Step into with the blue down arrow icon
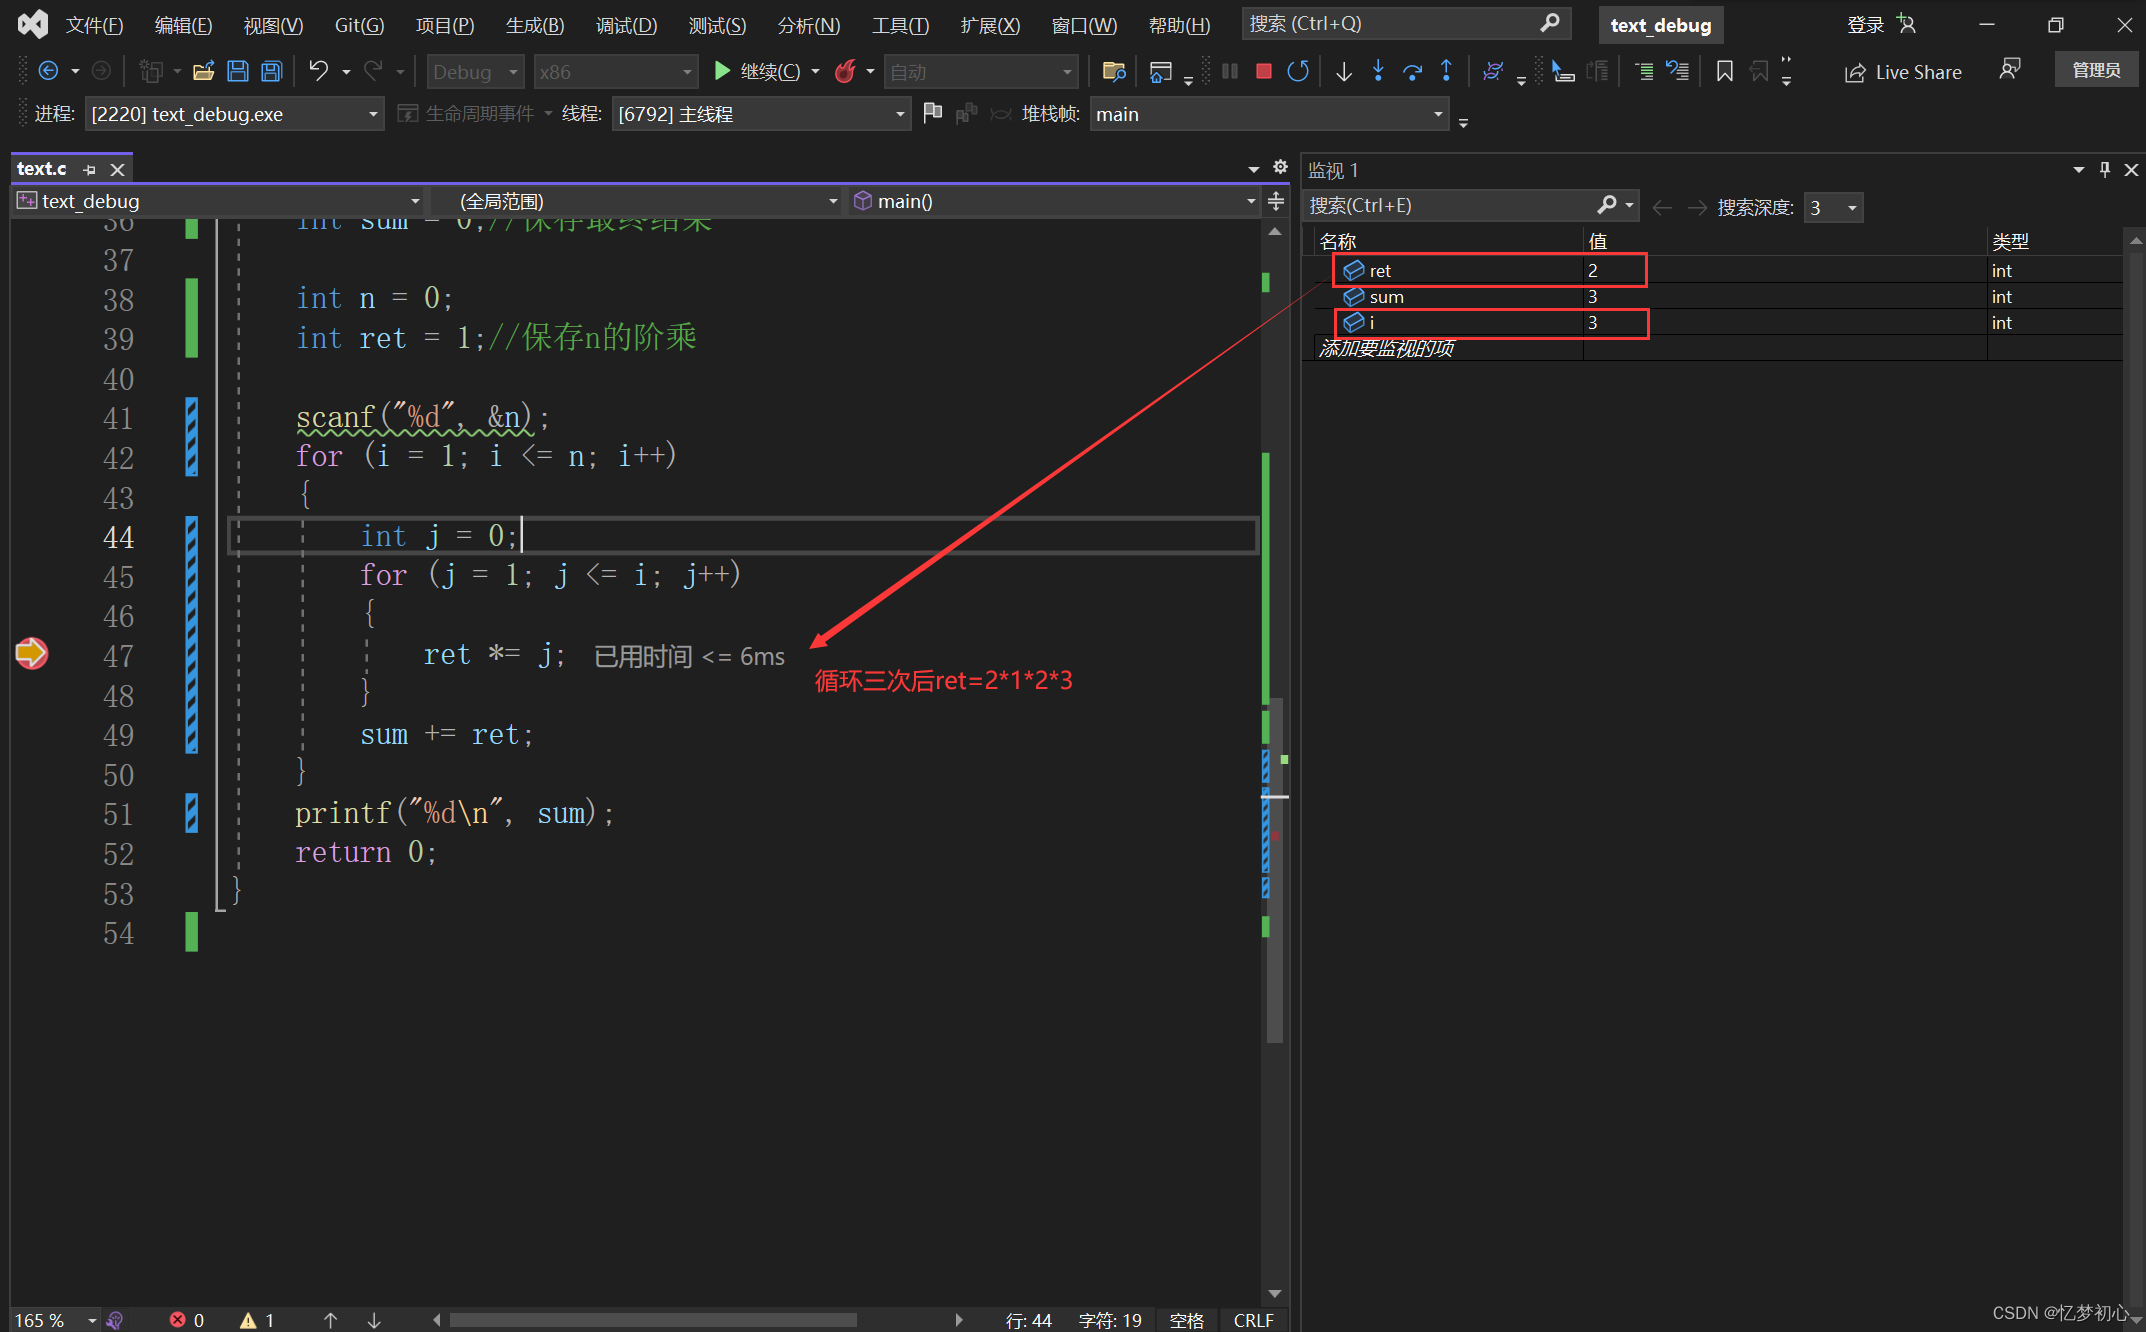Image resolution: width=2146 pixels, height=1332 pixels. point(1378,71)
